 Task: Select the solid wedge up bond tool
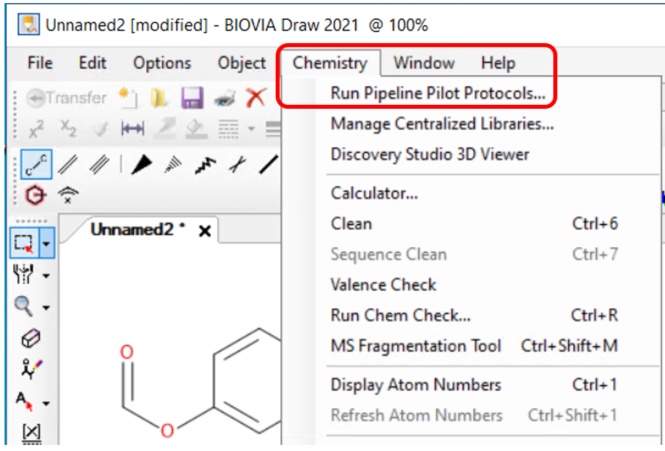click(x=141, y=165)
